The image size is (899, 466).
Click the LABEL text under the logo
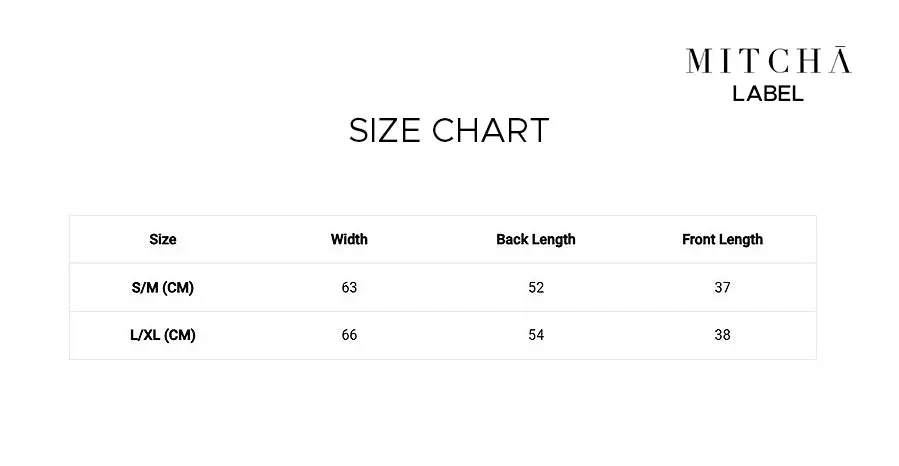coord(768,94)
